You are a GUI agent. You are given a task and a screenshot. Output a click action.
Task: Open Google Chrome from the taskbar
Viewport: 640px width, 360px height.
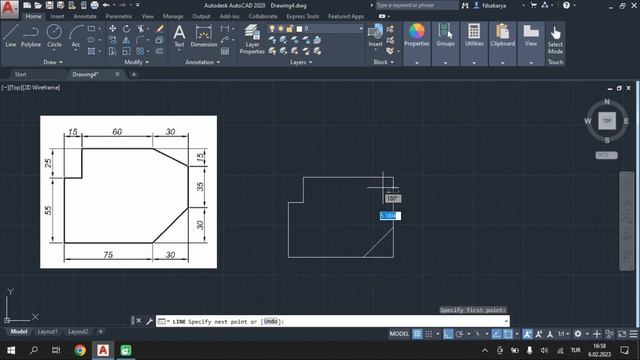pos(80,350)
